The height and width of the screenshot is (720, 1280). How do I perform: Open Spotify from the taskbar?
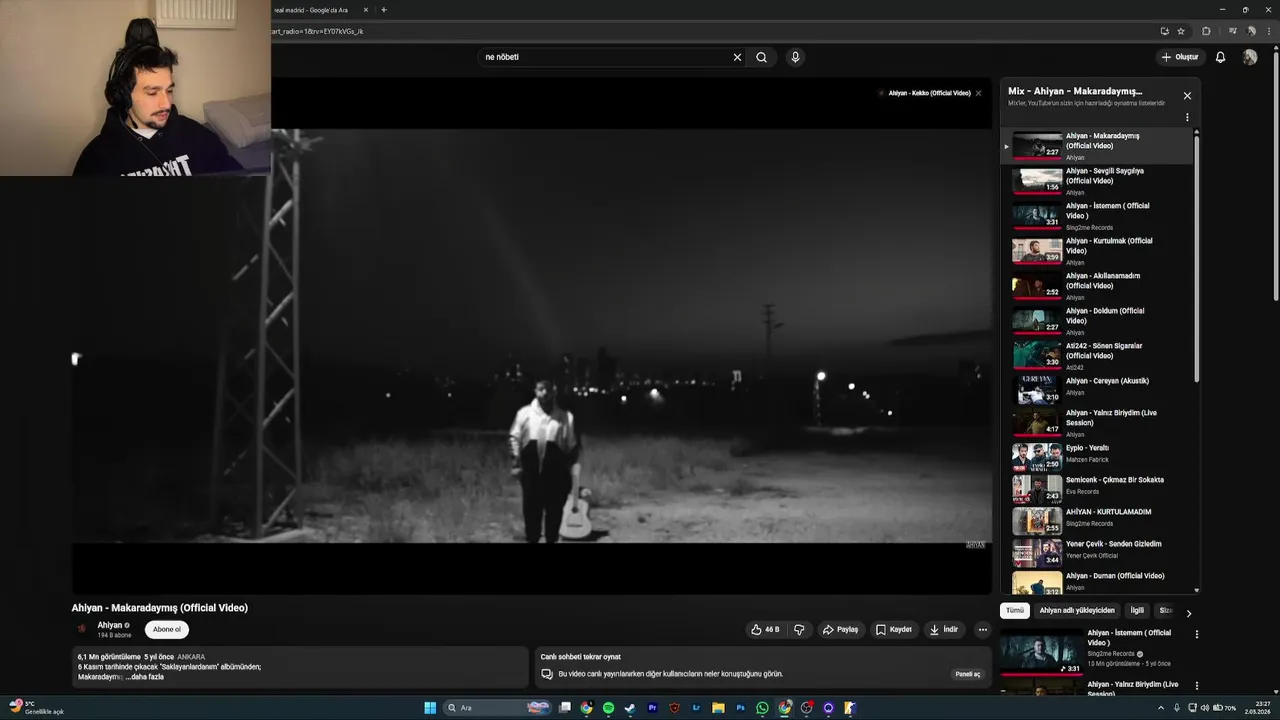click(x=608, y=708)
